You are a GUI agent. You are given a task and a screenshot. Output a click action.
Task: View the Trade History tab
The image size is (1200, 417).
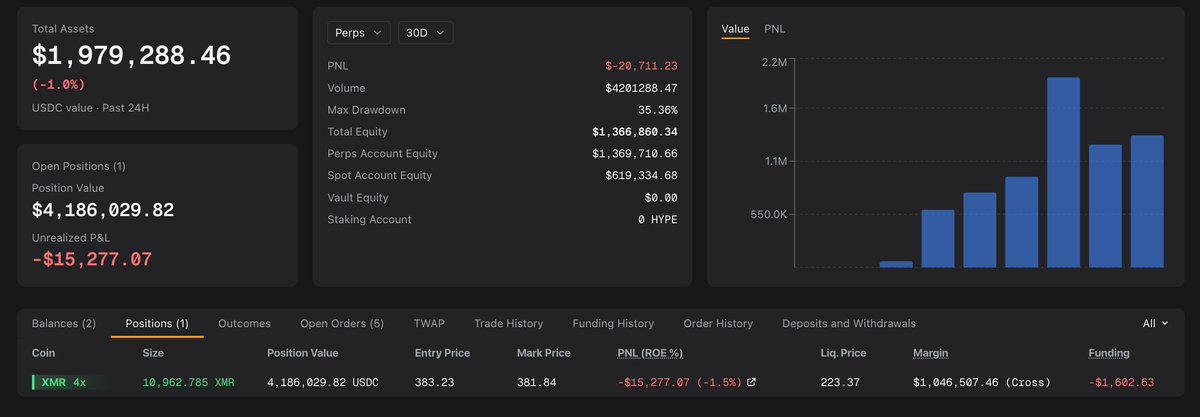[509, 324]
